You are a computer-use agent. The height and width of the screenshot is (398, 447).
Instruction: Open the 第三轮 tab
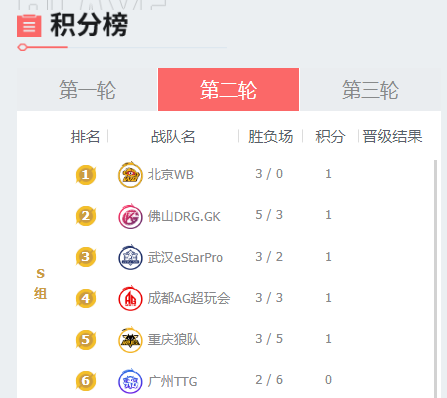tap(370, 90)
